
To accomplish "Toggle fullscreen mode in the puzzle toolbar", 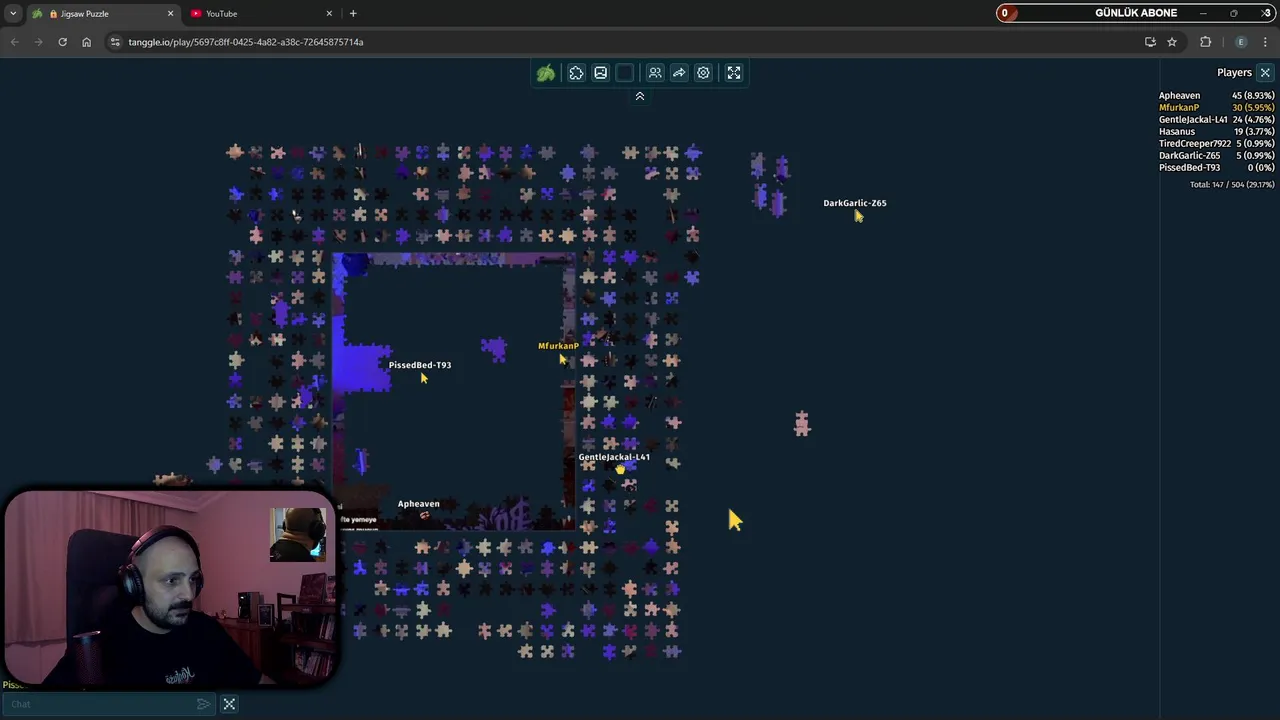I will tap(734, 73).
